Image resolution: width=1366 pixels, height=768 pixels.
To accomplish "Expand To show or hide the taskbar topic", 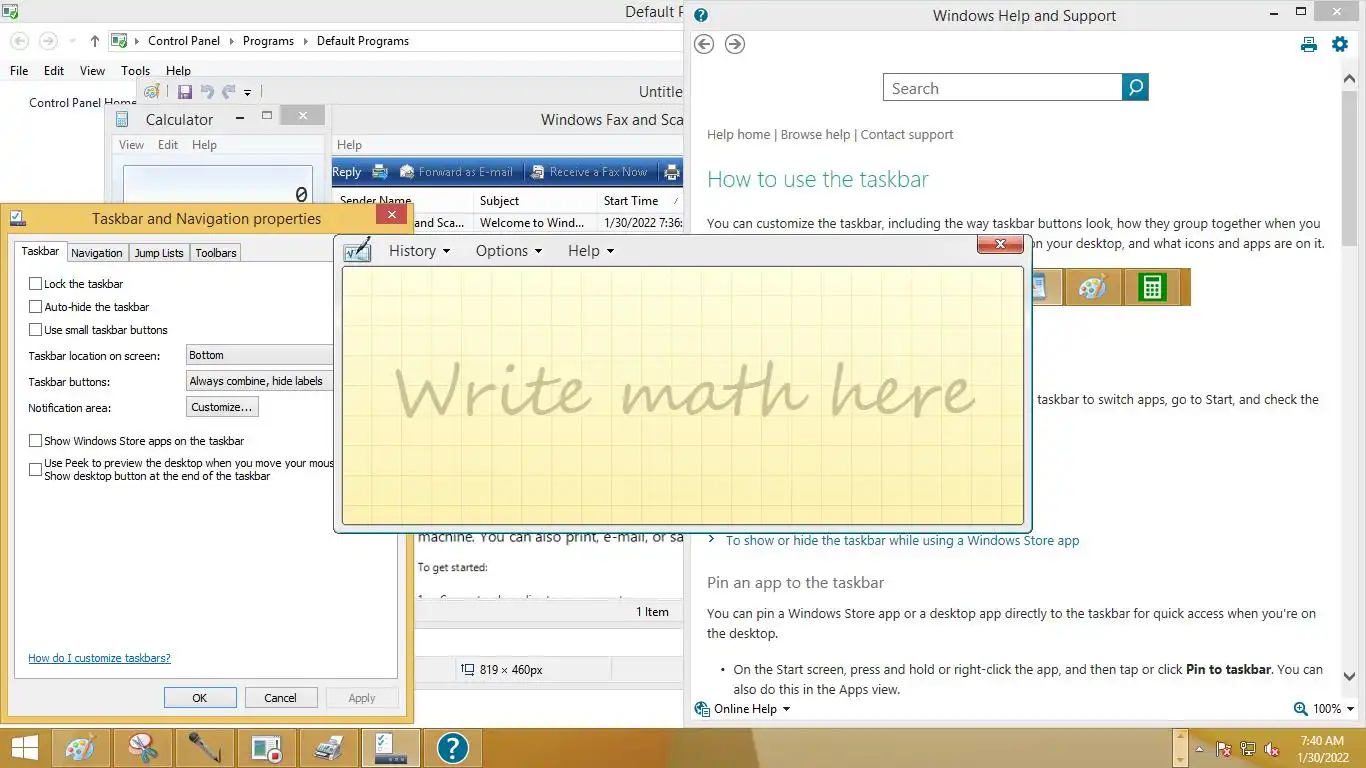I will pos(903,540).
